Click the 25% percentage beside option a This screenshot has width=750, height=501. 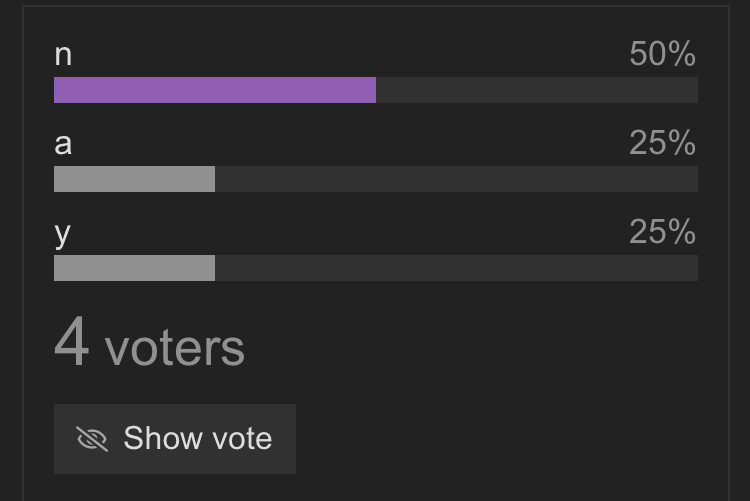pyautogui.click(x=662, y=143)
